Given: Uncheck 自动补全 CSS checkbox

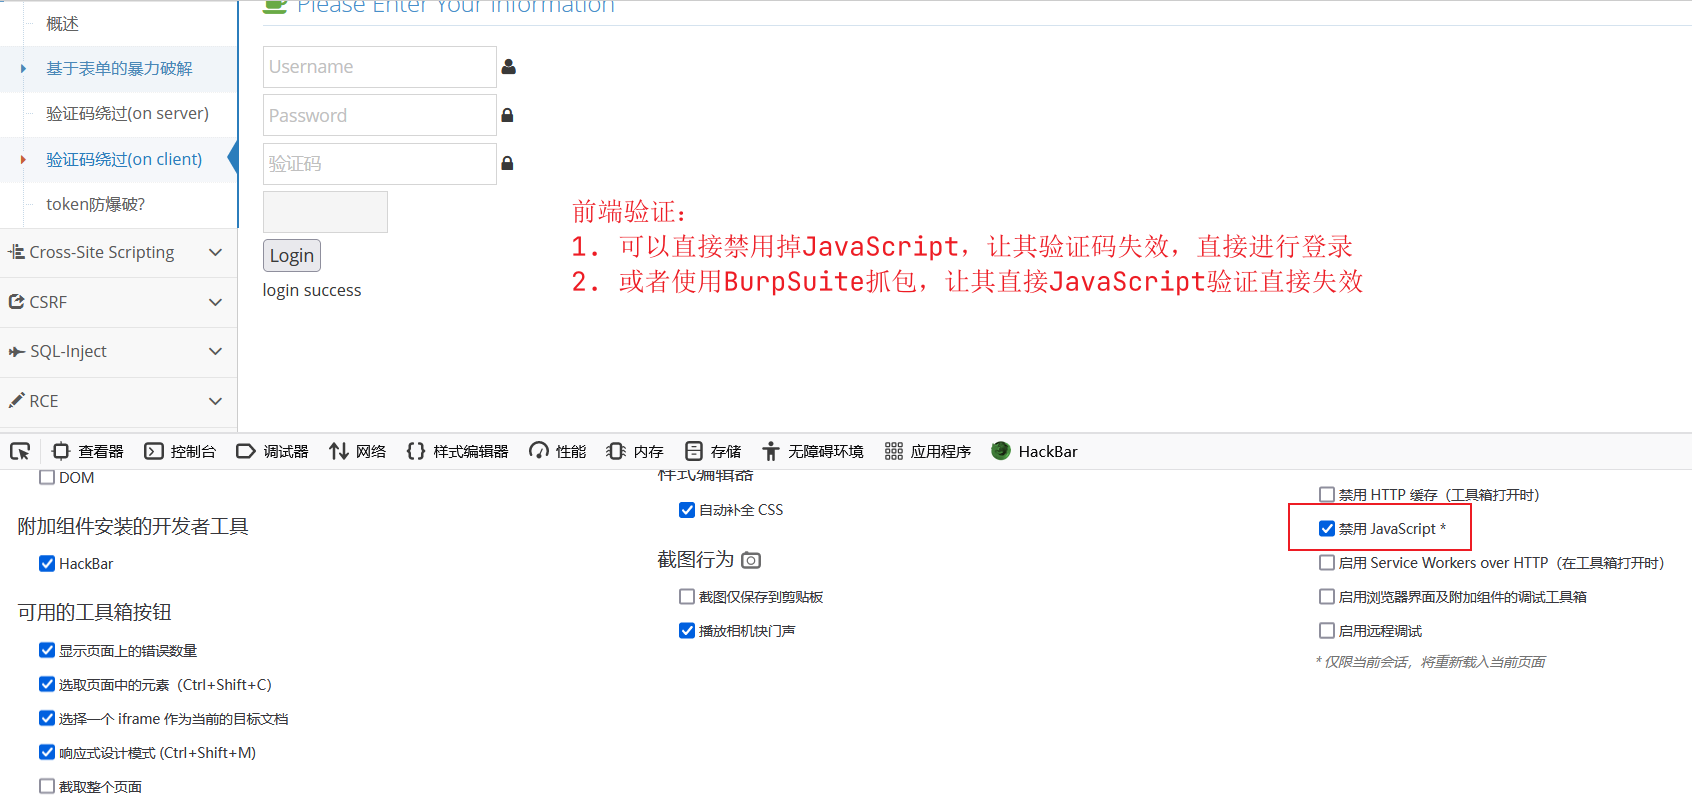Looking at the screenshot, I should (687, 509).
